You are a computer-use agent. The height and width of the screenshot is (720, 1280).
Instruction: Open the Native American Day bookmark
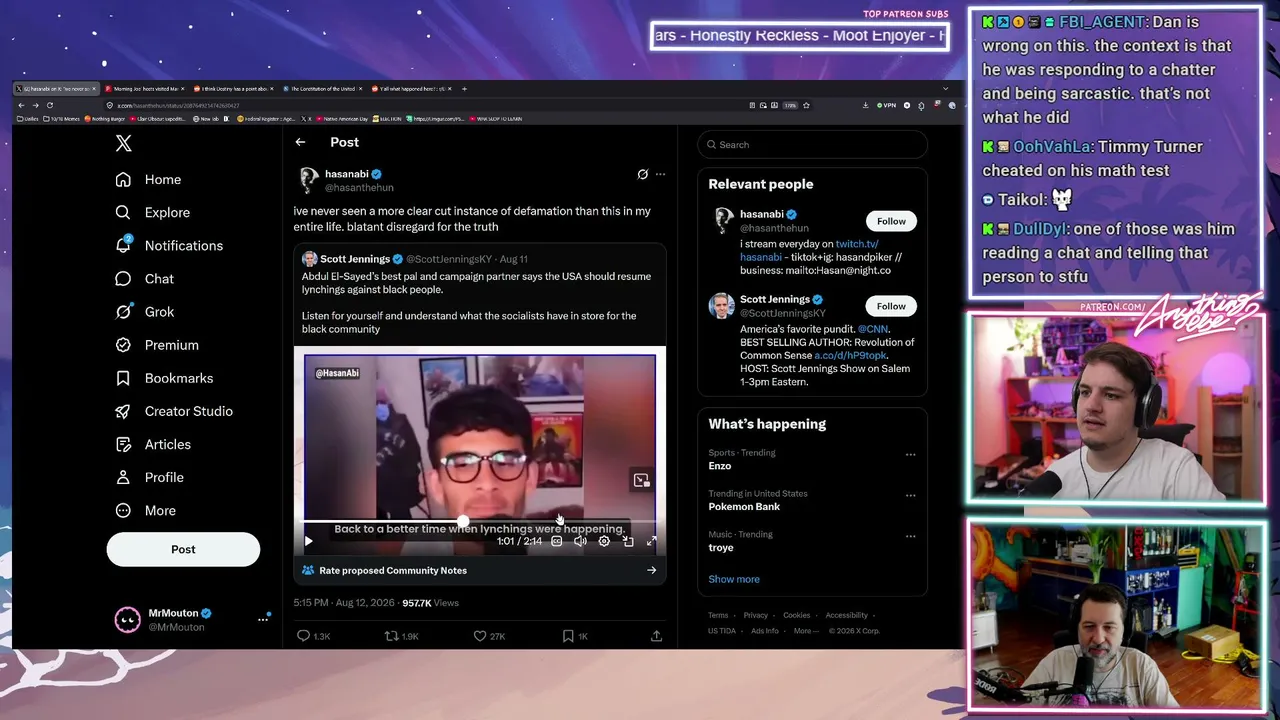point(343,119)
